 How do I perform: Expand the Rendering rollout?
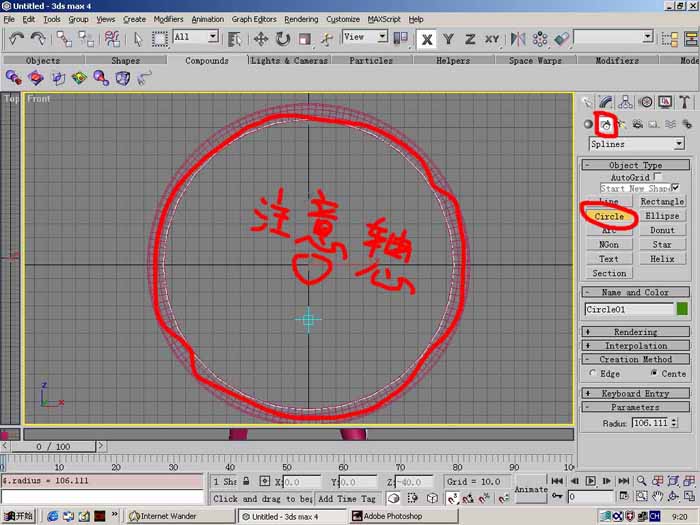[x=636, y=332]
